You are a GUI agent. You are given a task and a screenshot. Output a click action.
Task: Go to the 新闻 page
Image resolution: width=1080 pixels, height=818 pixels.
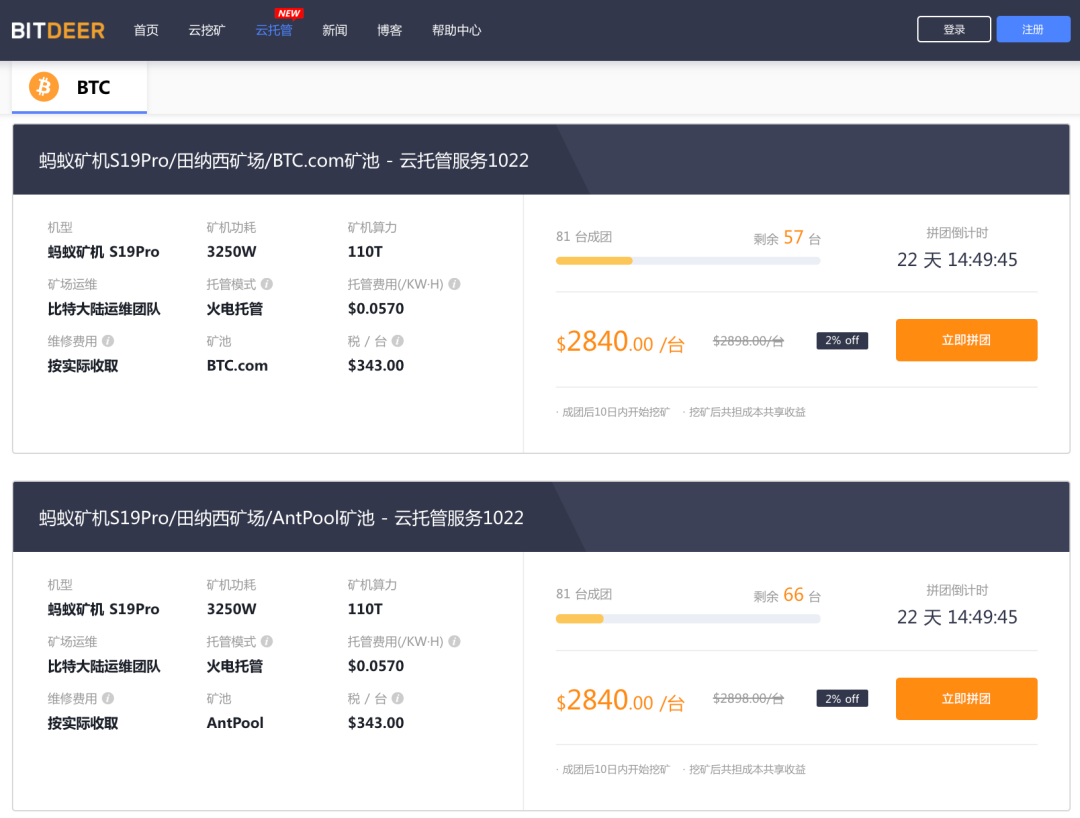335,30
